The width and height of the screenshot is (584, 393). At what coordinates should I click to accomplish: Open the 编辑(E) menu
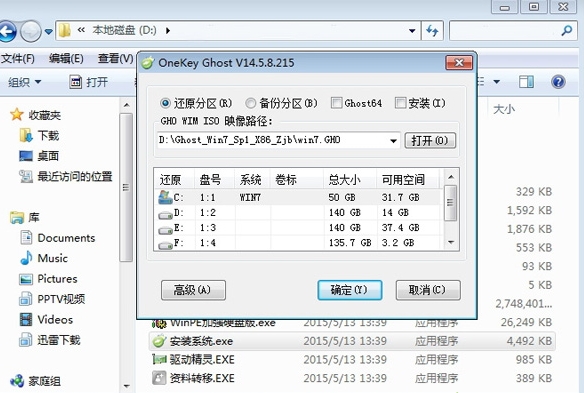[x=66, y=58]
